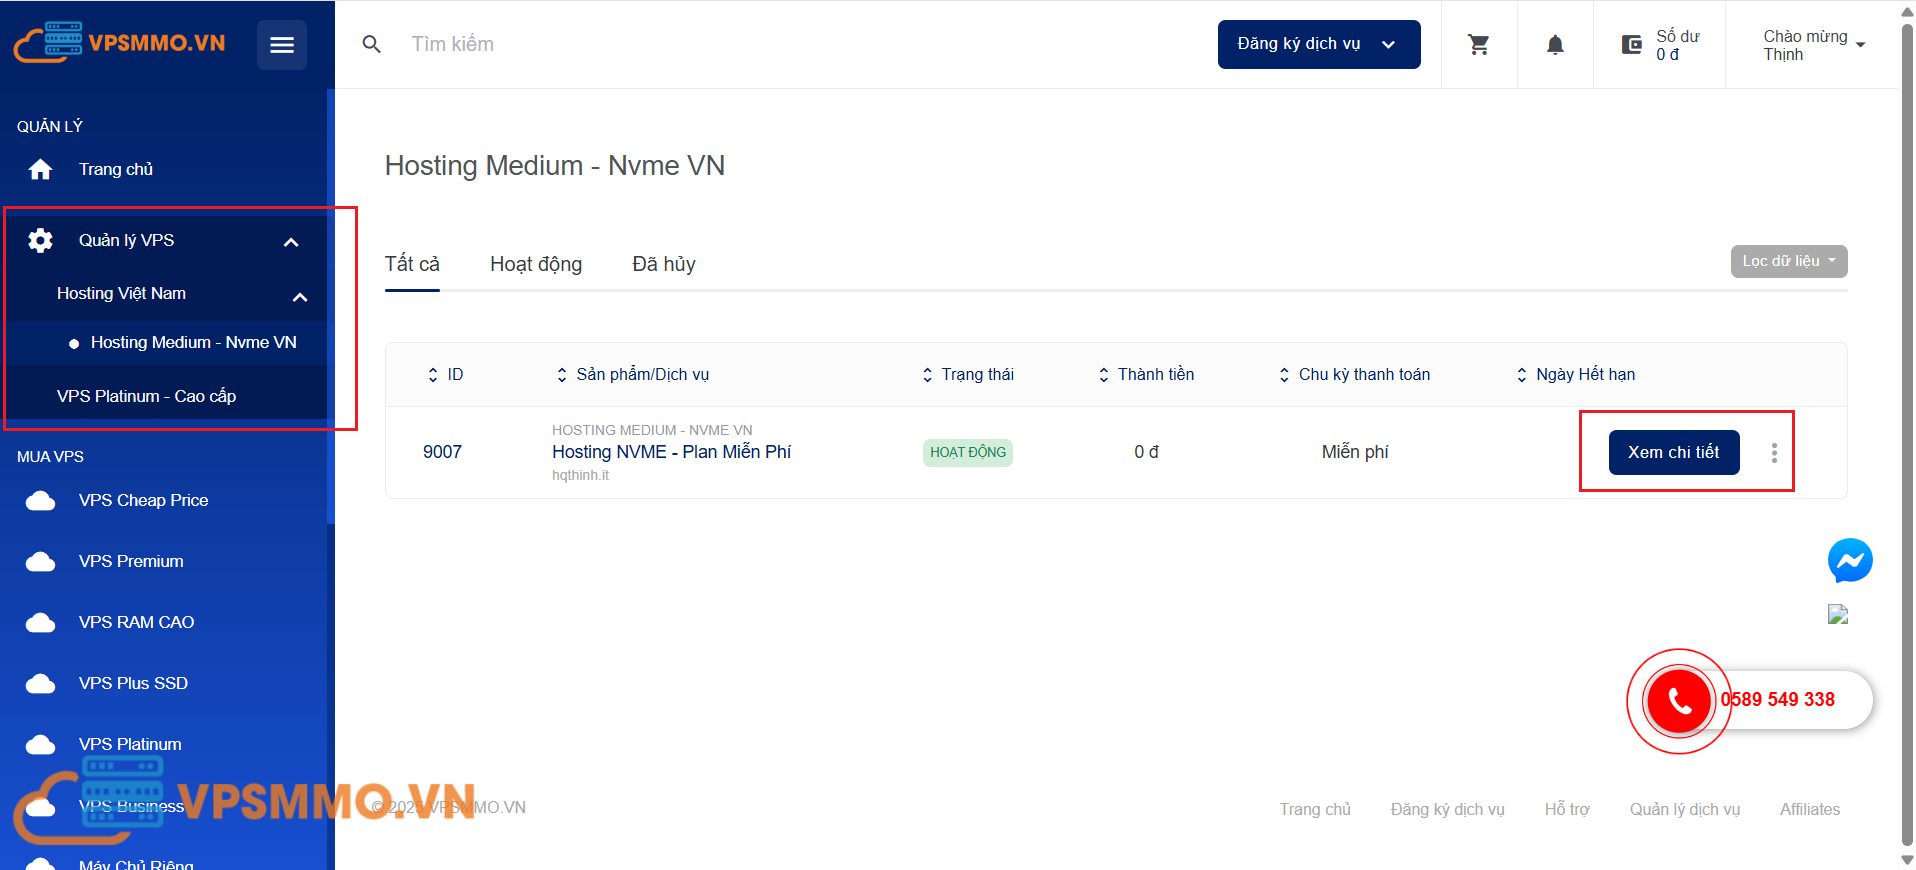Switch to the Đã hủy tab

(x=663, y=264)
